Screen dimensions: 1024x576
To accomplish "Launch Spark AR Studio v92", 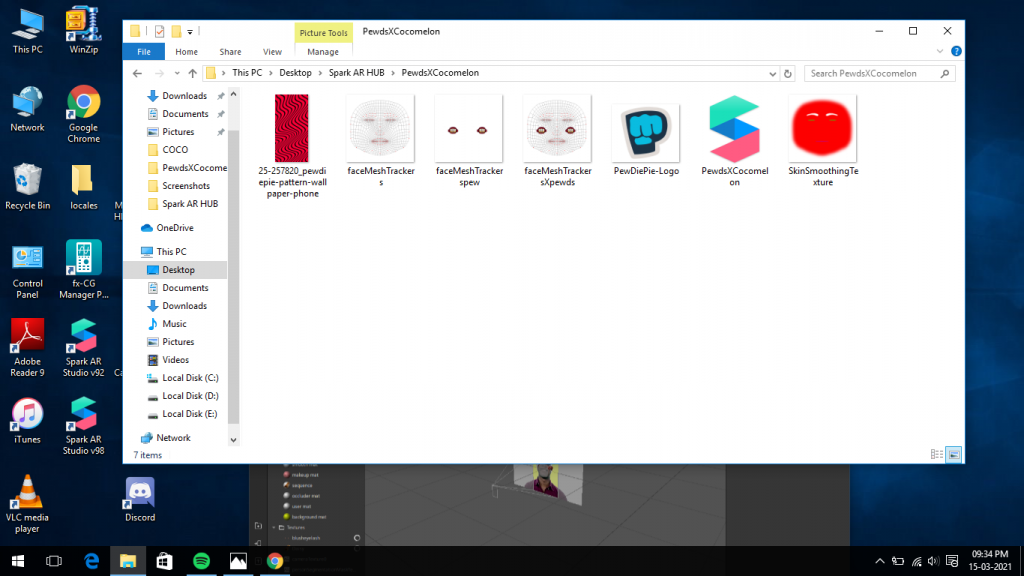I will tap(84, 348).
